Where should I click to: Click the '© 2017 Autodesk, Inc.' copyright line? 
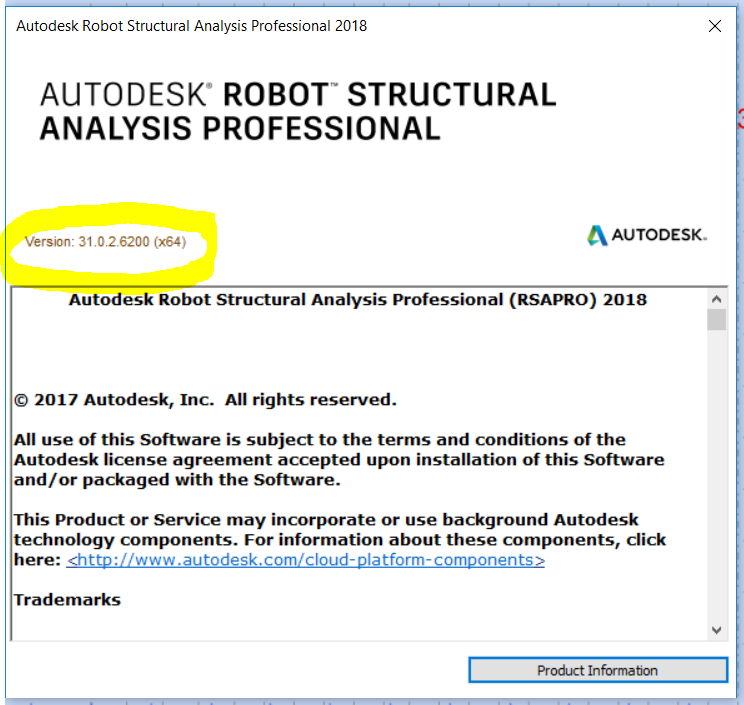coord(205,400)
